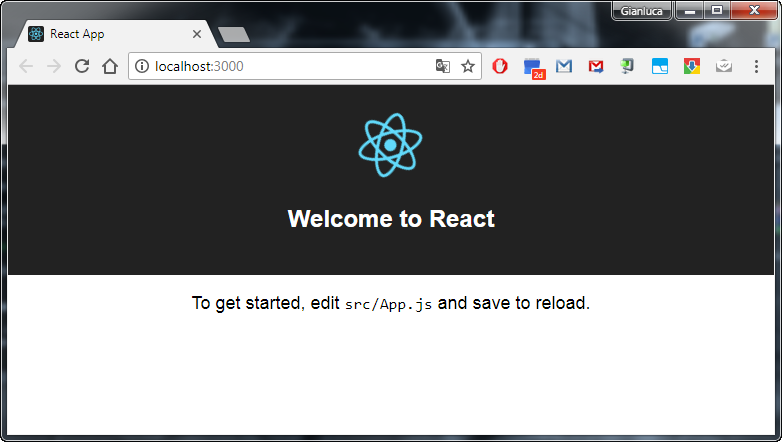Click the localhost:3000 address bar
This screenshot has height=442, width=782.
[290, 66]
